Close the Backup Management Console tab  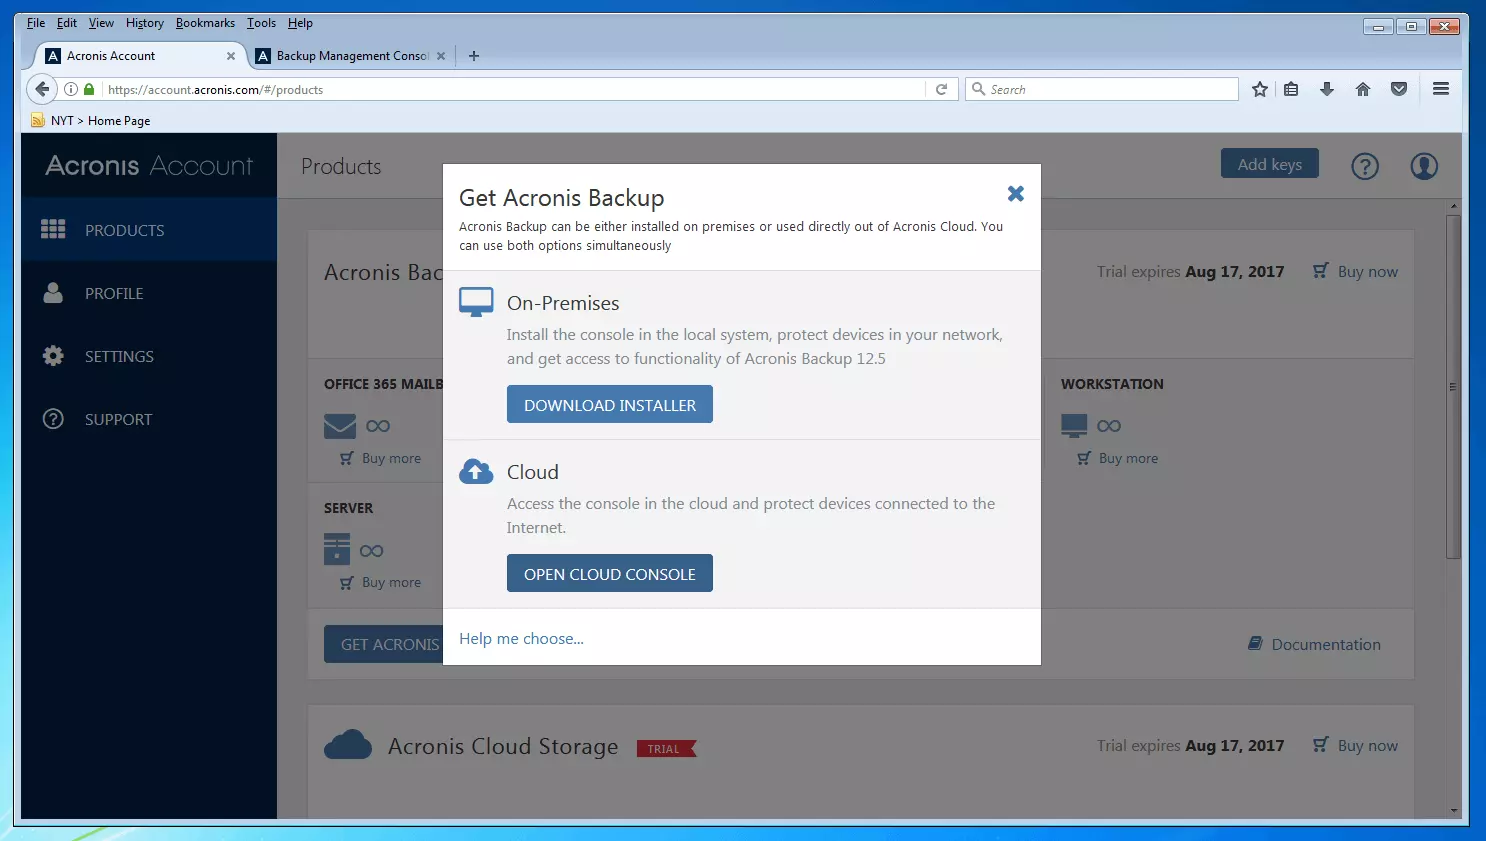point(441,56)
